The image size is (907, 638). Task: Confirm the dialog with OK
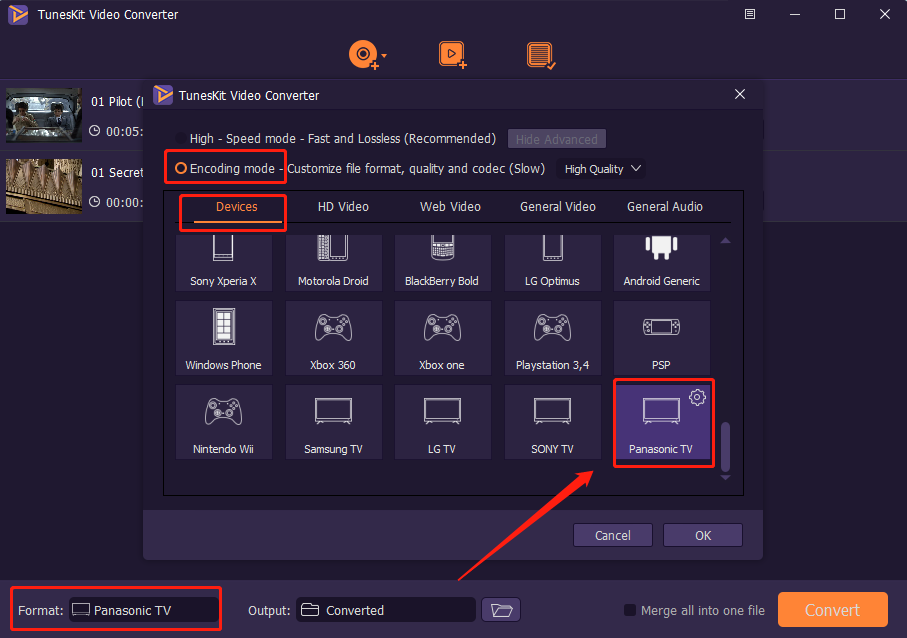(703, 535)
